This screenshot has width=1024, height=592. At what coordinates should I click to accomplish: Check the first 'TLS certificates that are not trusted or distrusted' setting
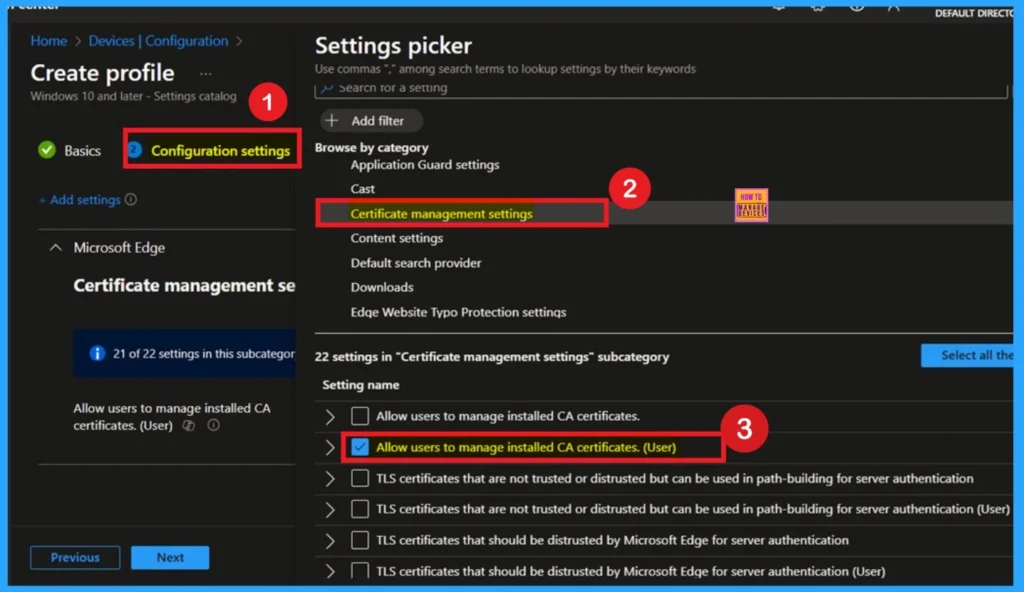[360, 478]
